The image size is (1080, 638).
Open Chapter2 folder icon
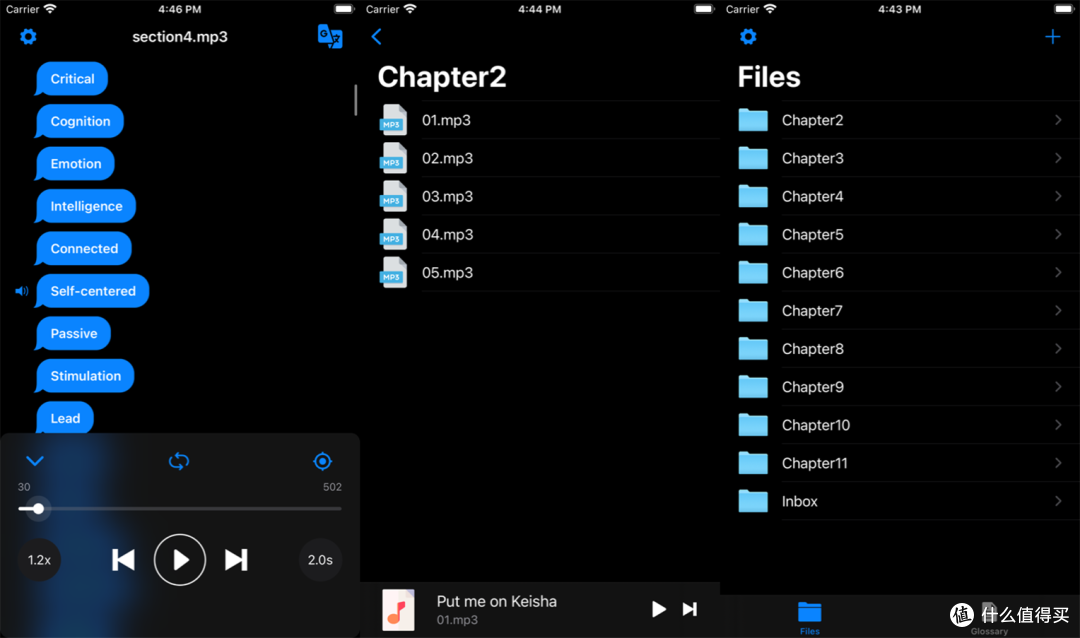[753, 120]
